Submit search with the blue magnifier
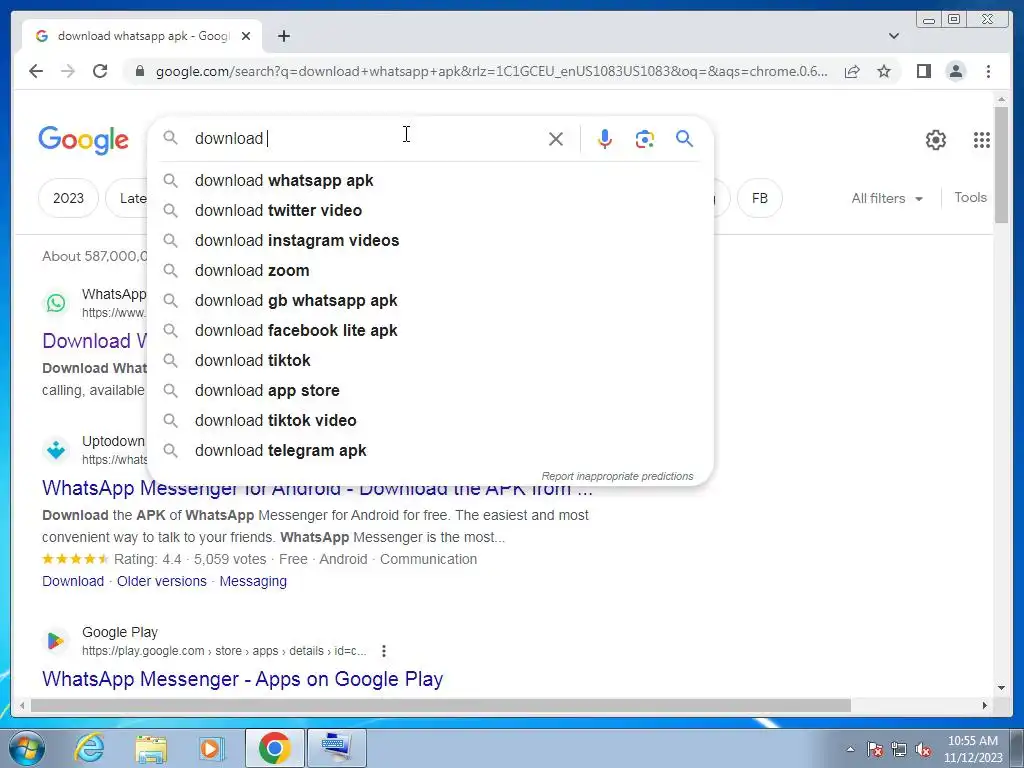The height and width of the screenshot is (768, 1024). click(684, 138)
